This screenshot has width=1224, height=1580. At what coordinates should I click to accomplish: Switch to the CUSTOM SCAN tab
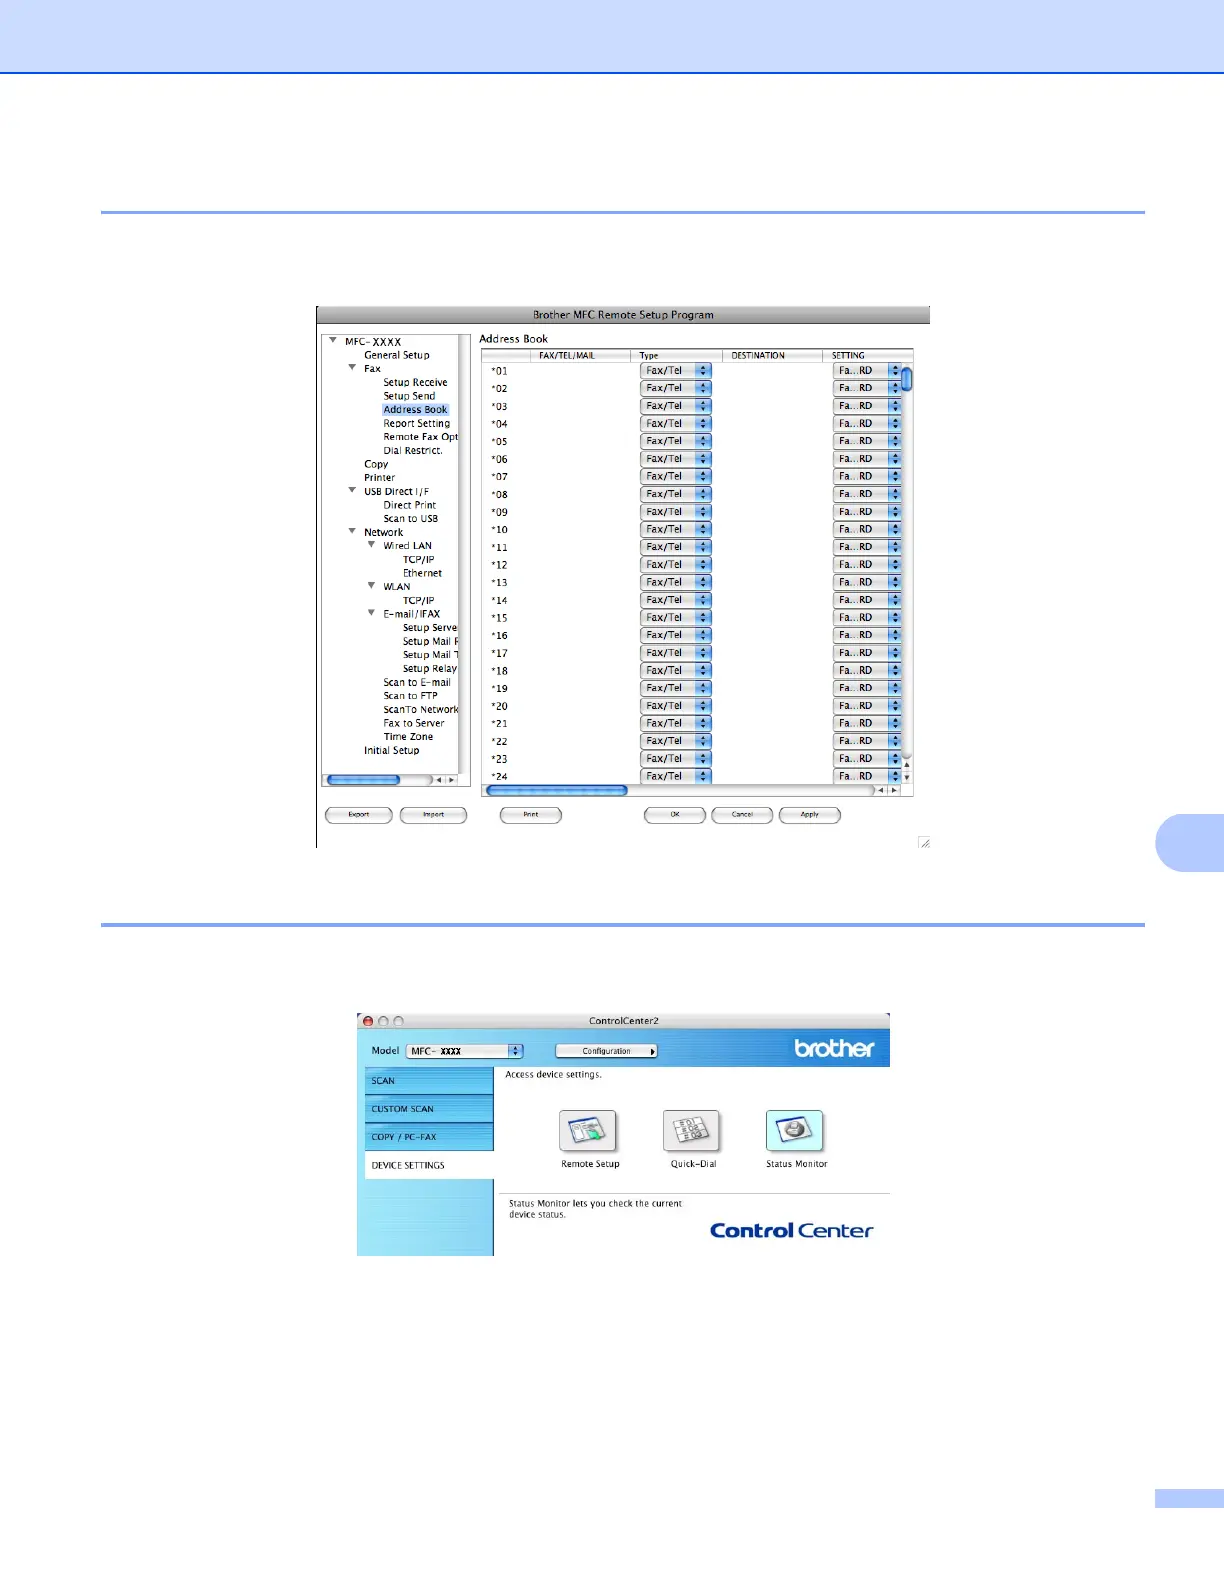(429, 1109)
